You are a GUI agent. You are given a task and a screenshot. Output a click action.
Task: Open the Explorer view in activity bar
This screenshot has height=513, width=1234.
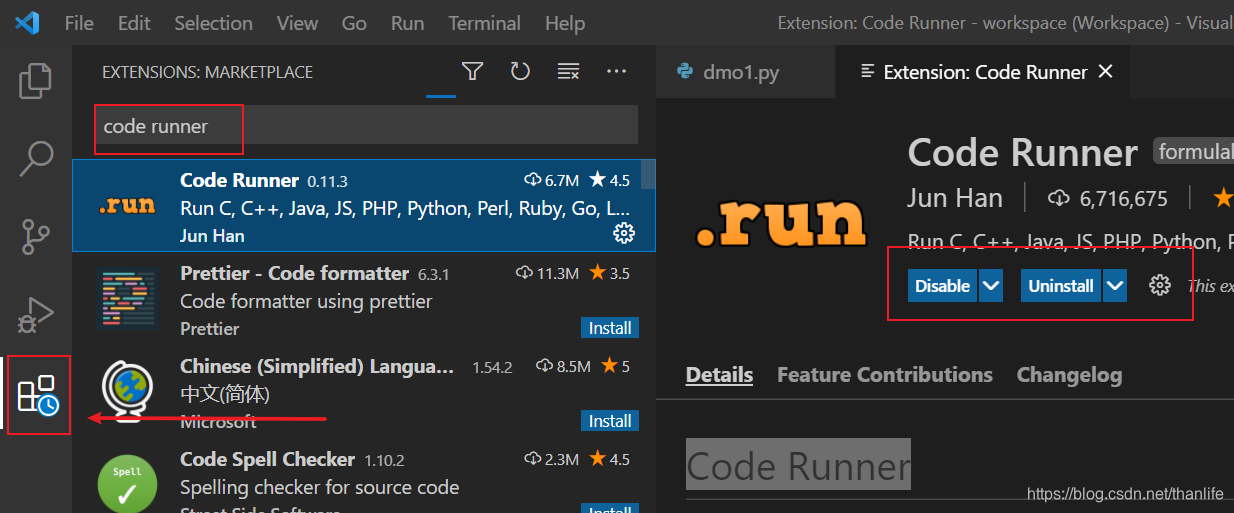[x=36, y=81]
